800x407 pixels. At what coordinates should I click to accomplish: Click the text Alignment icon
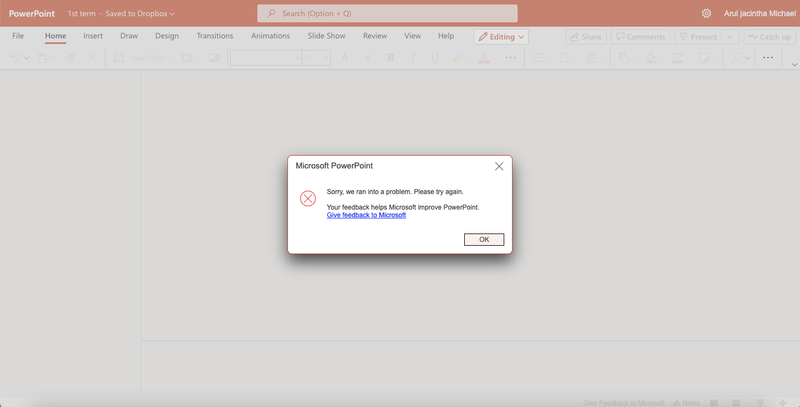tap(591, 58)
